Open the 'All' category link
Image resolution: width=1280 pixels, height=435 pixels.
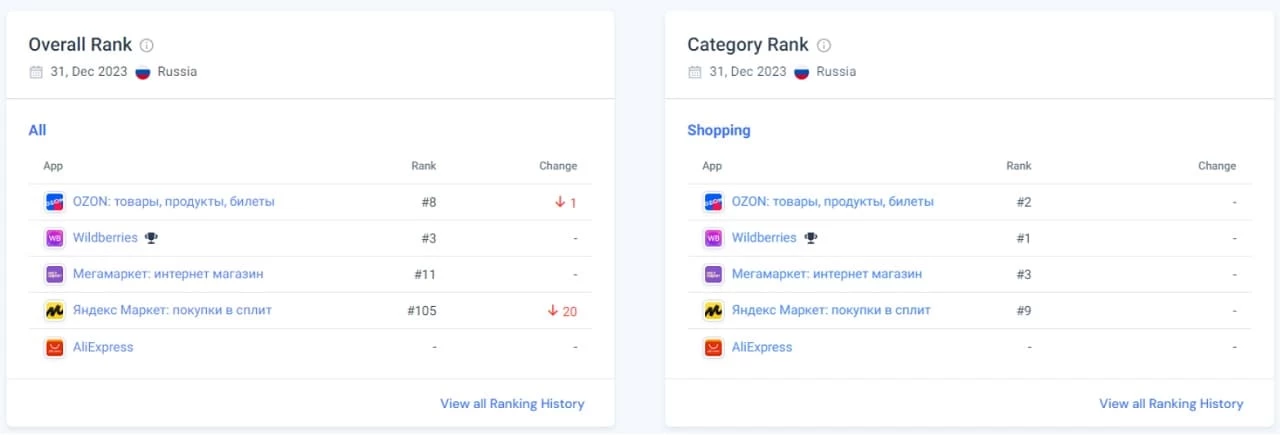pyautogui.click(x=37, y=130)
